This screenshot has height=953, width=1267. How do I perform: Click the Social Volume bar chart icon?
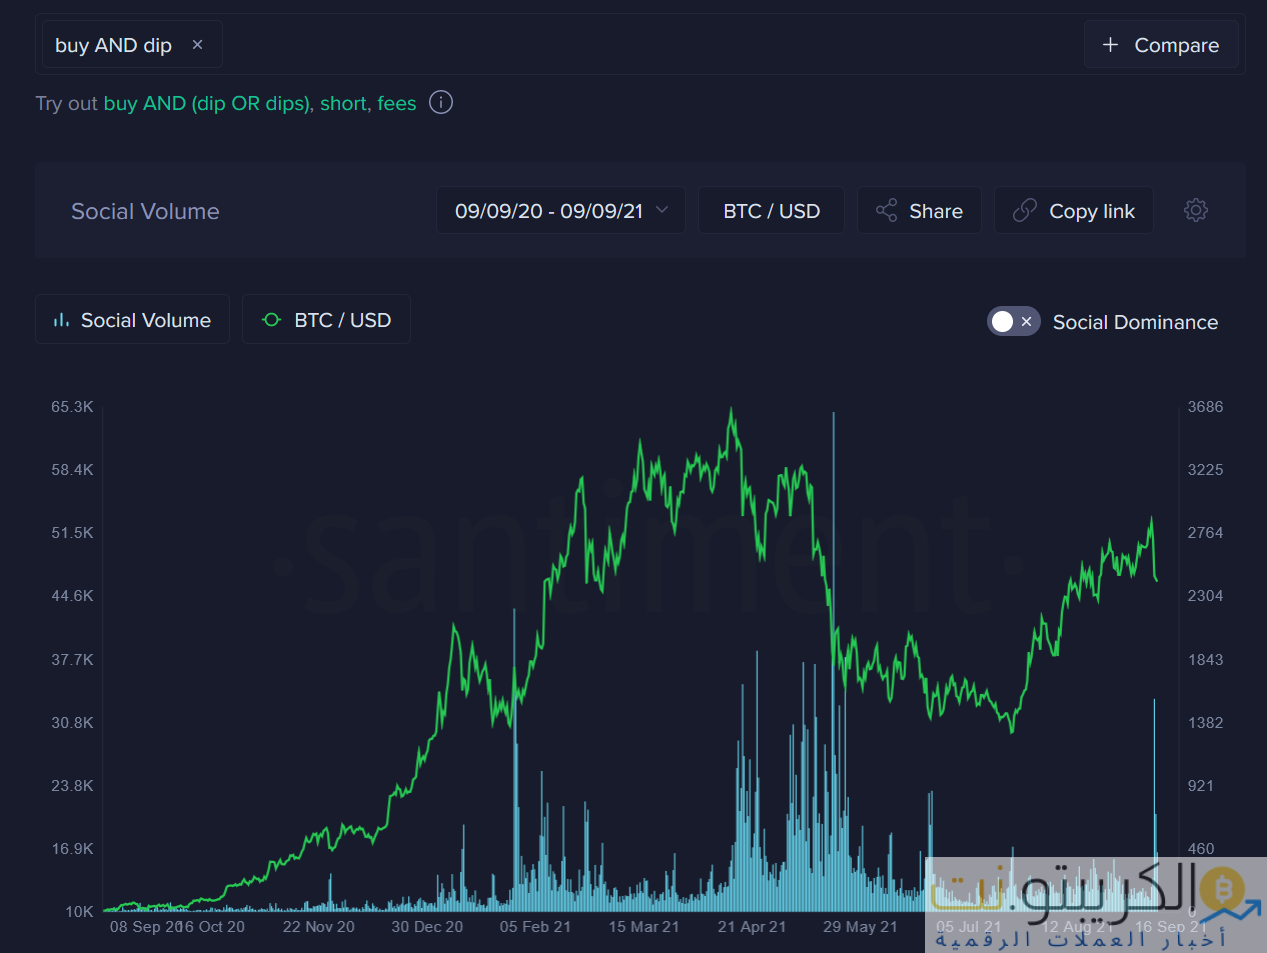[61, 320]
